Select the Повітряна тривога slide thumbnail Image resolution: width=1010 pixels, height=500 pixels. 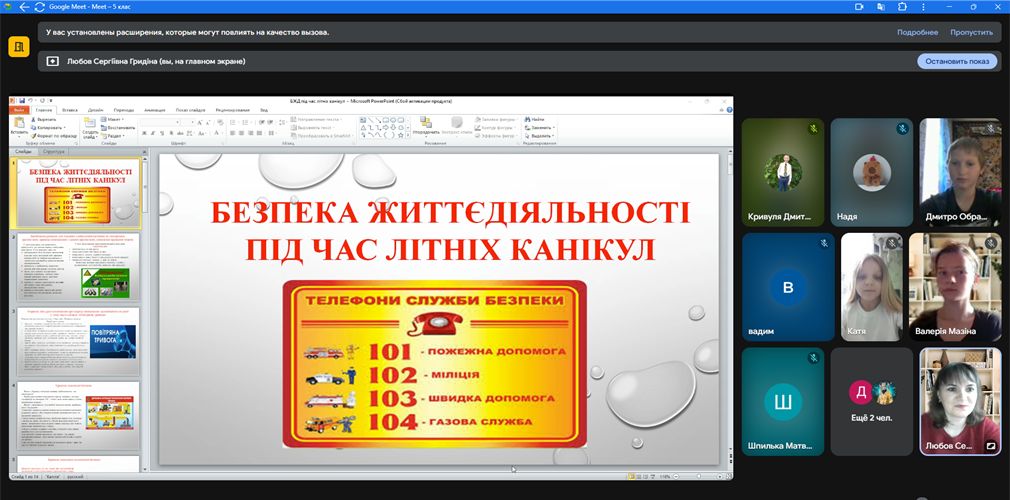(x=77, y=340)
